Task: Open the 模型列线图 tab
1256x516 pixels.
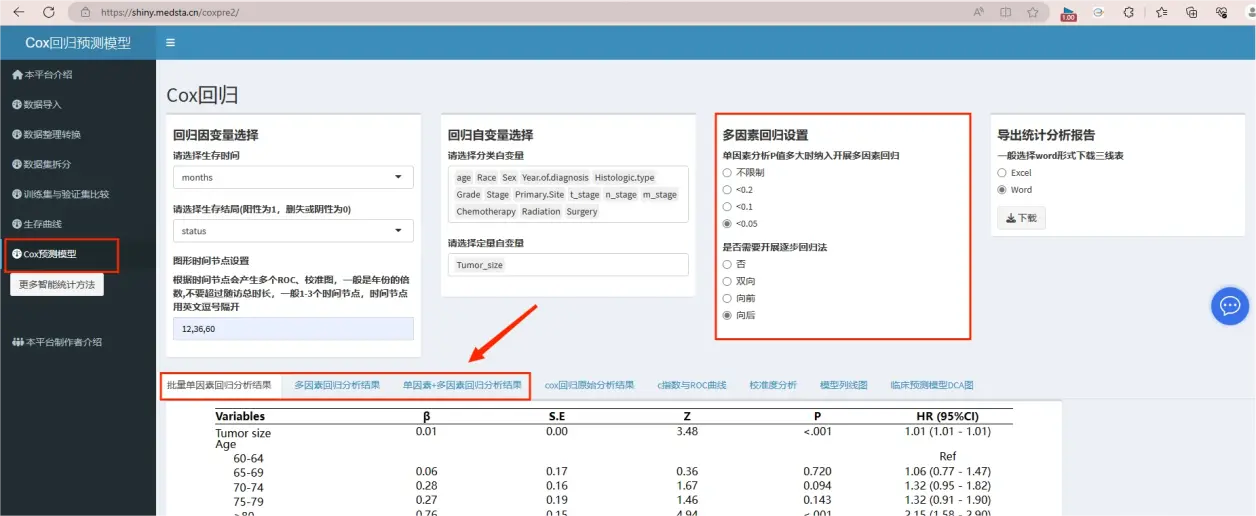Action: tap(843, 385)
